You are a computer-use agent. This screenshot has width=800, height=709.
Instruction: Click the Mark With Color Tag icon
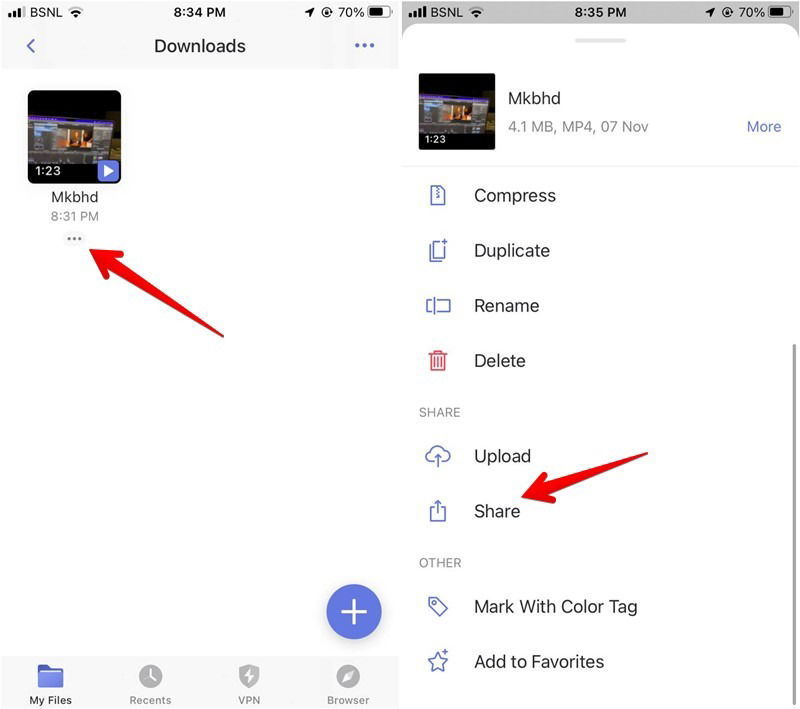point(438,607)
